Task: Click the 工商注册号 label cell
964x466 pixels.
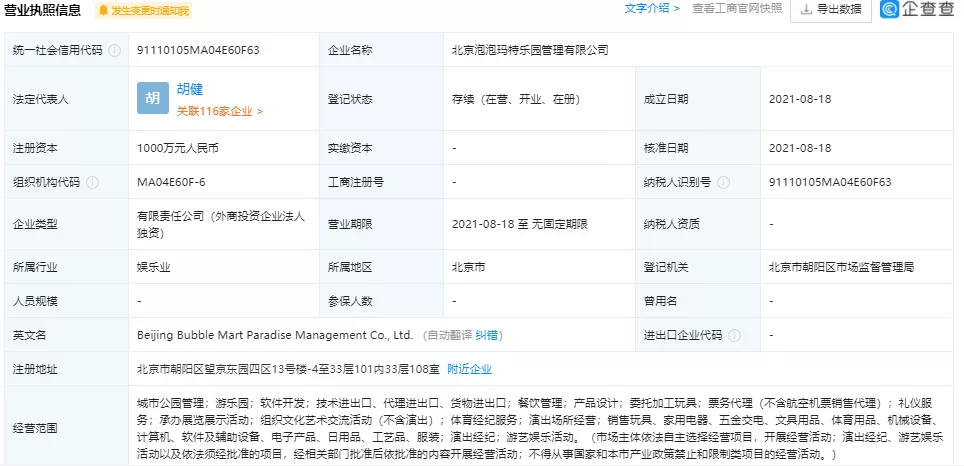Action: click(x=382, y=183)
